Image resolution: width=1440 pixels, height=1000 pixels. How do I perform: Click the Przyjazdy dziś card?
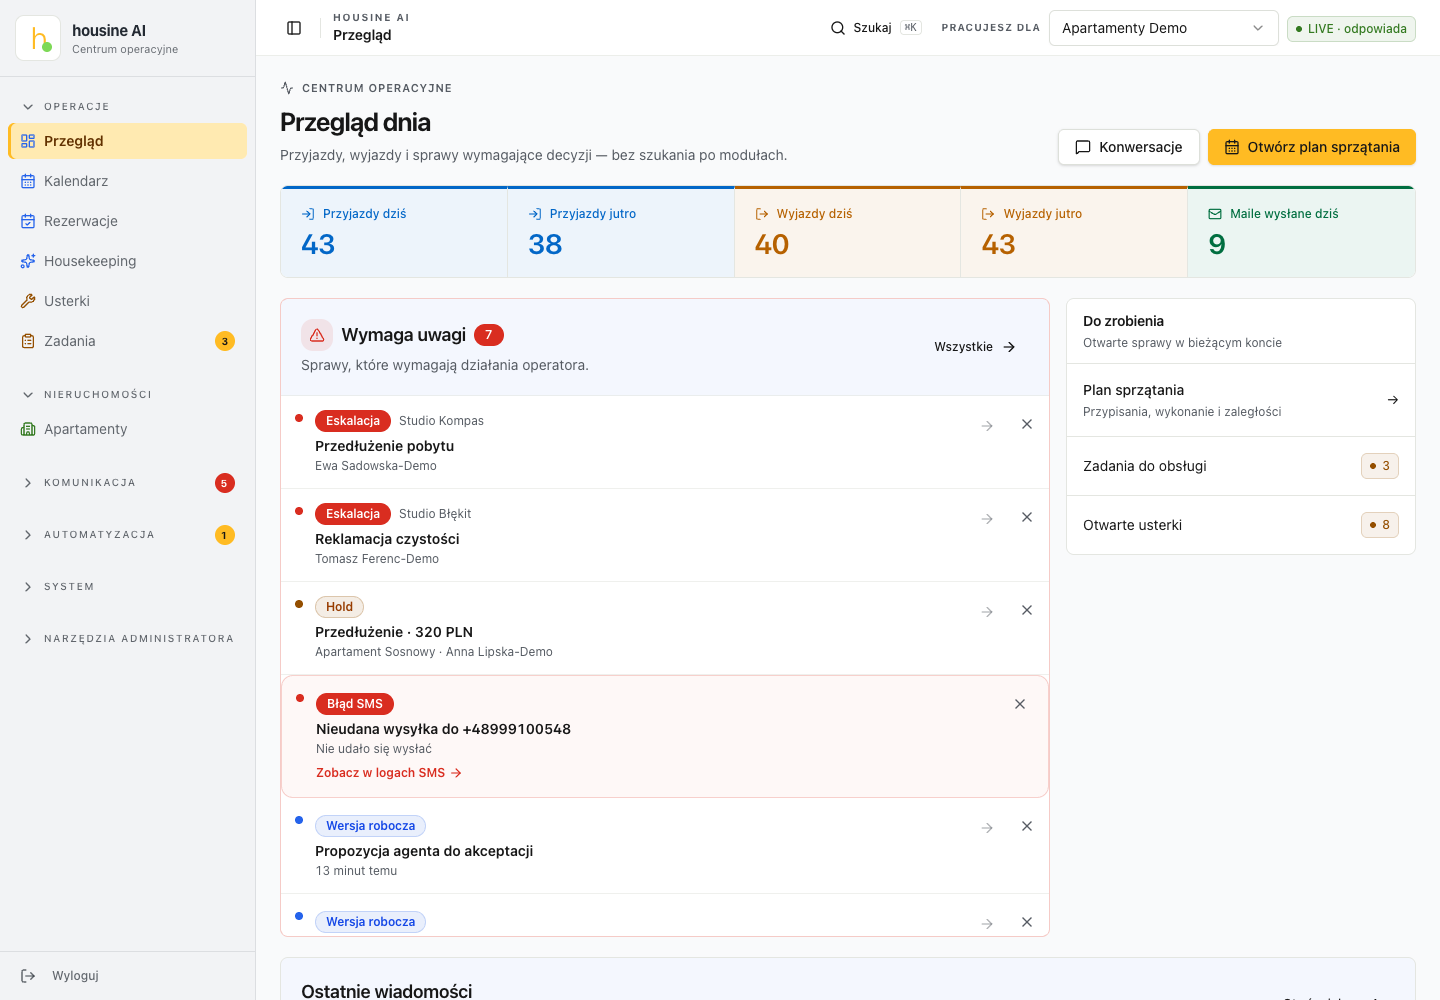pyautogui.click(x=394, y=232)
